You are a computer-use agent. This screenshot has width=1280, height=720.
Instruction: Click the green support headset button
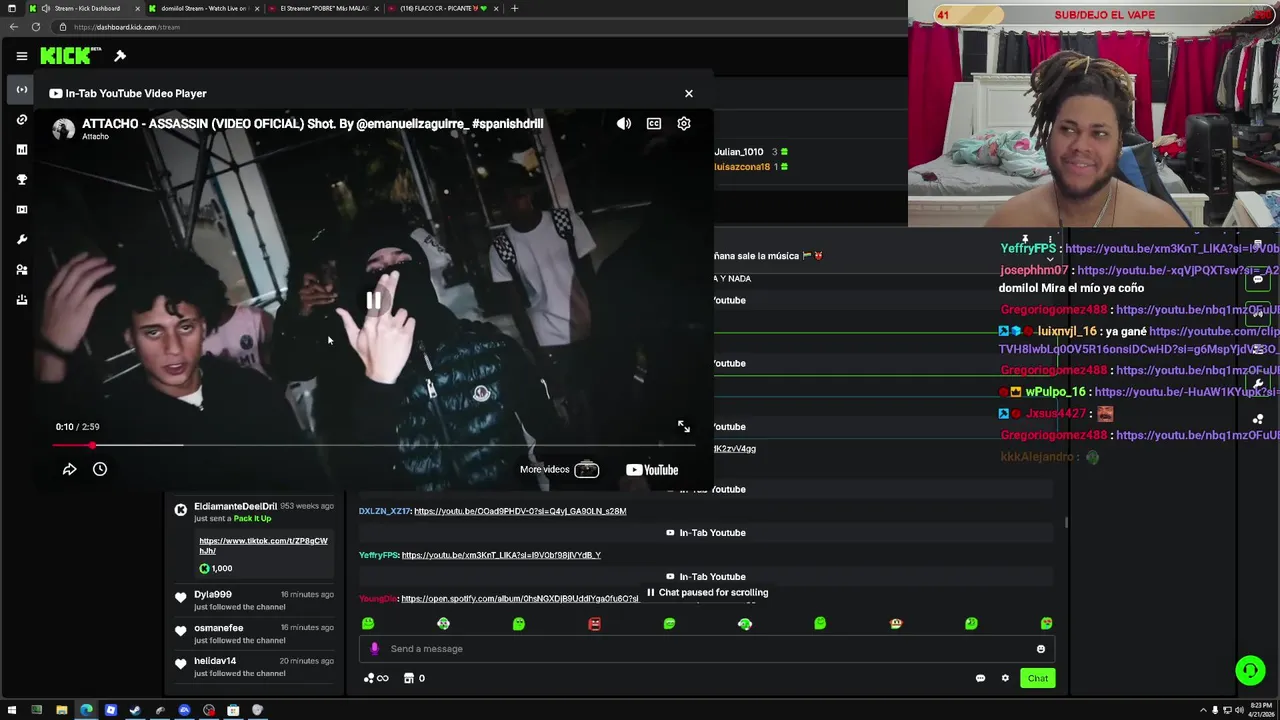(x=1250, y=670)
